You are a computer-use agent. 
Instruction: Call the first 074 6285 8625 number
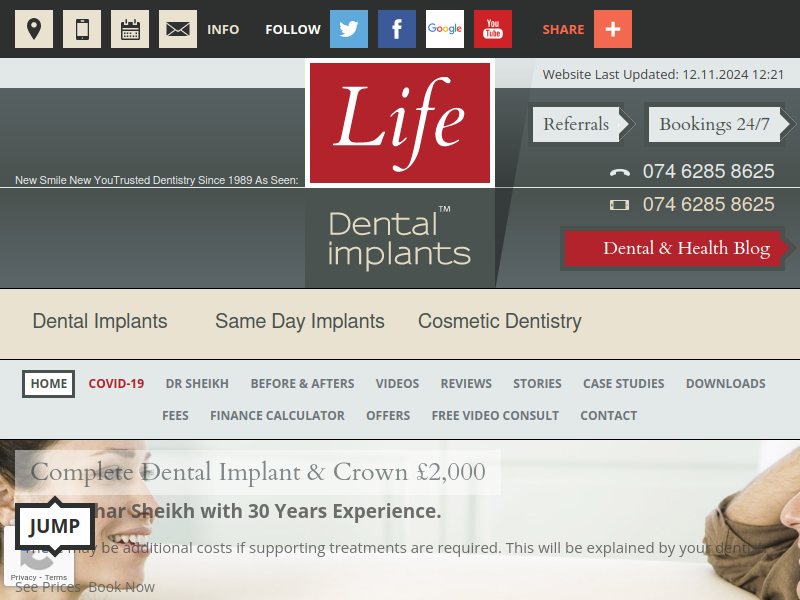709,171
